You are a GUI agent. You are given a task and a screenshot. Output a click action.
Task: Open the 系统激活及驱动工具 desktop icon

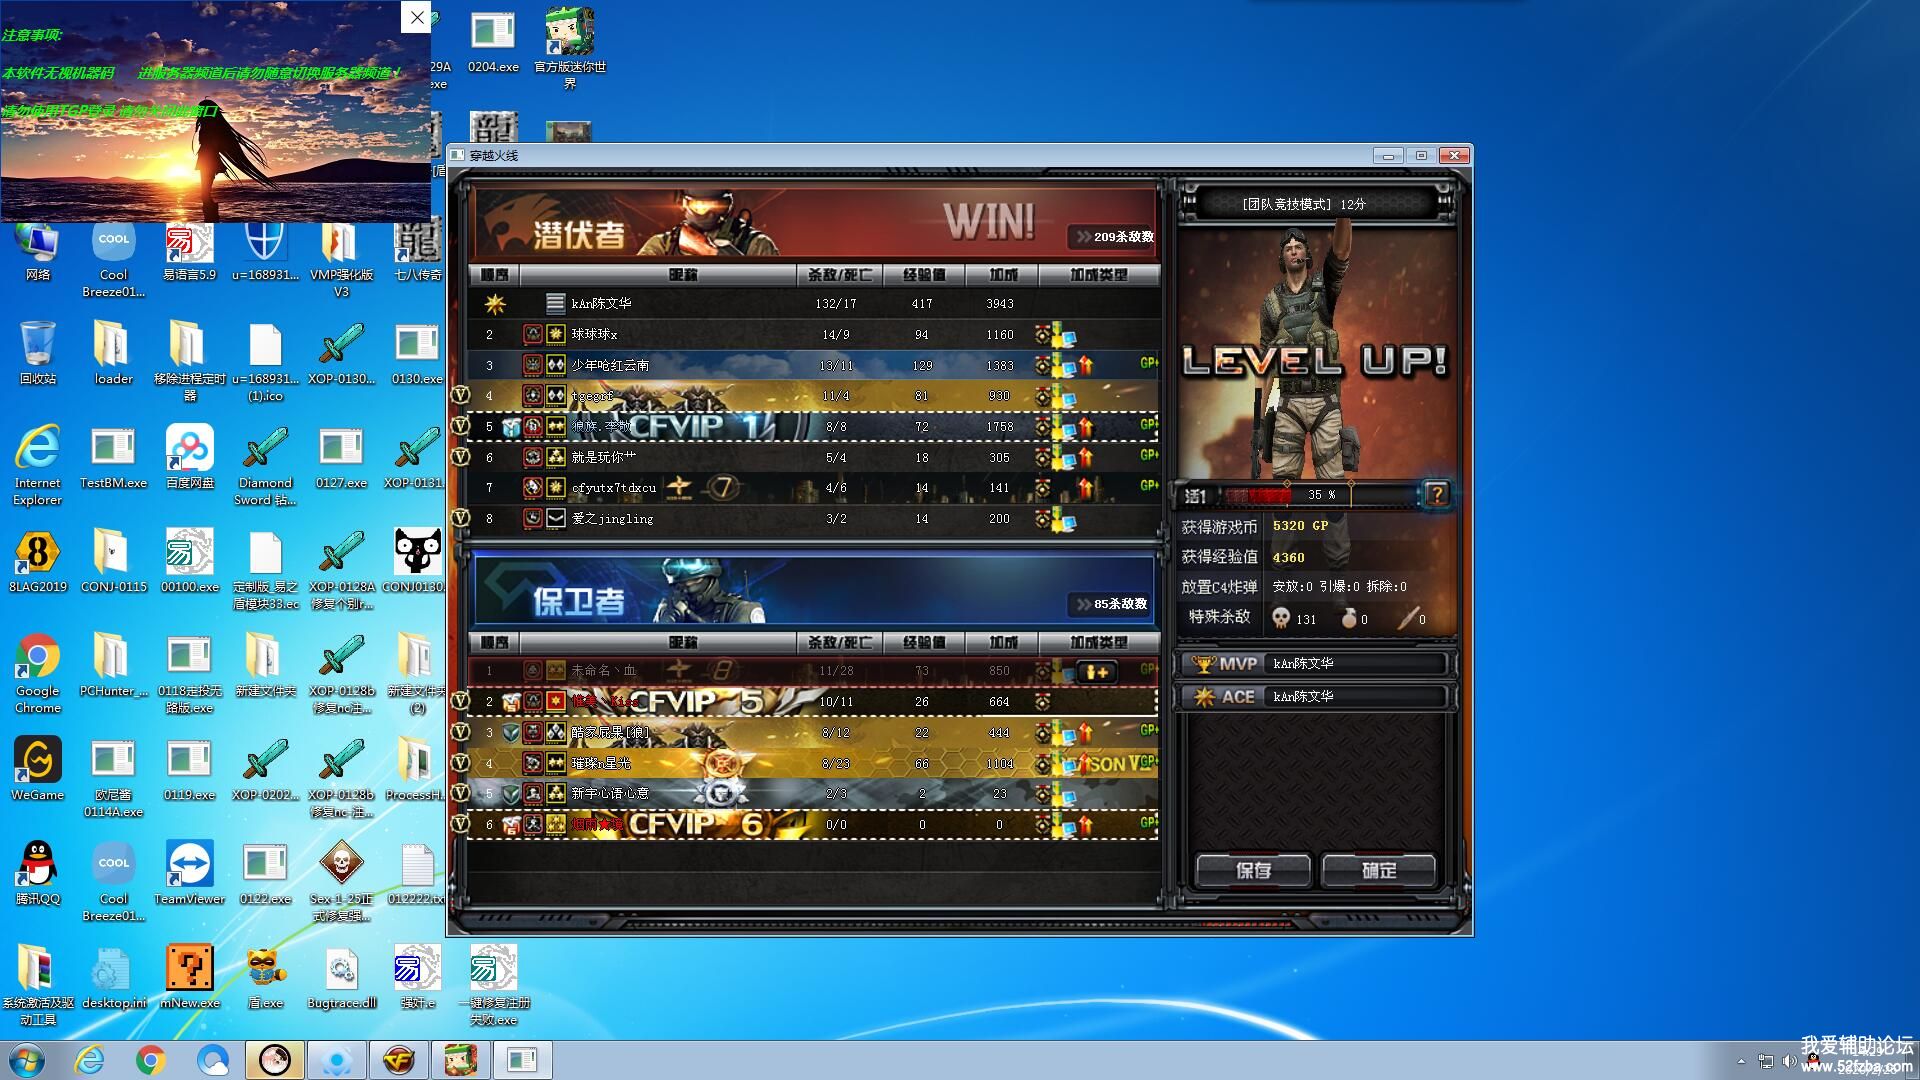[x=38, y=985]
